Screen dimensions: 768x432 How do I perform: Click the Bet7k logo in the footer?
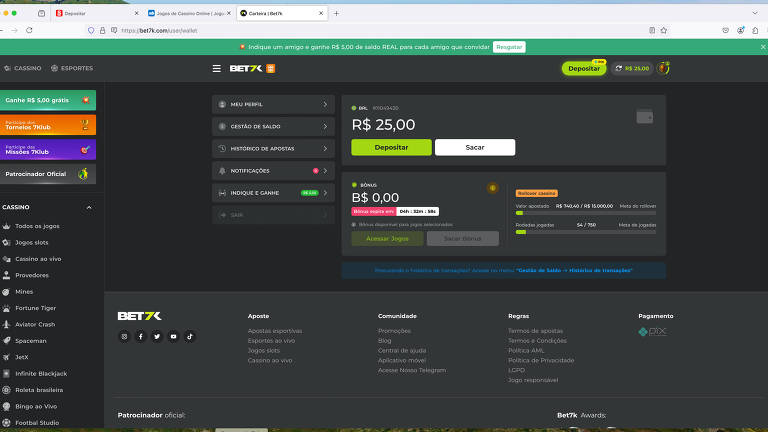pyautogui.click(x=140, y=316)
